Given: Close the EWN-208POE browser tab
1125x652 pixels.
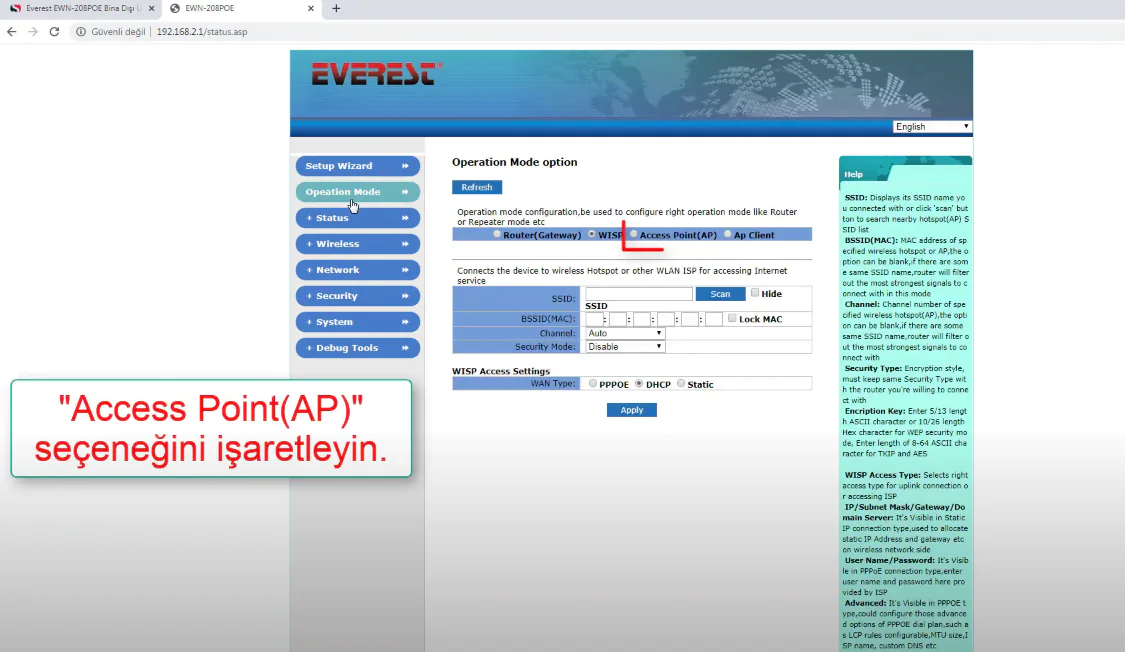Looking at the screenshot, I should [x=310, y=8].
